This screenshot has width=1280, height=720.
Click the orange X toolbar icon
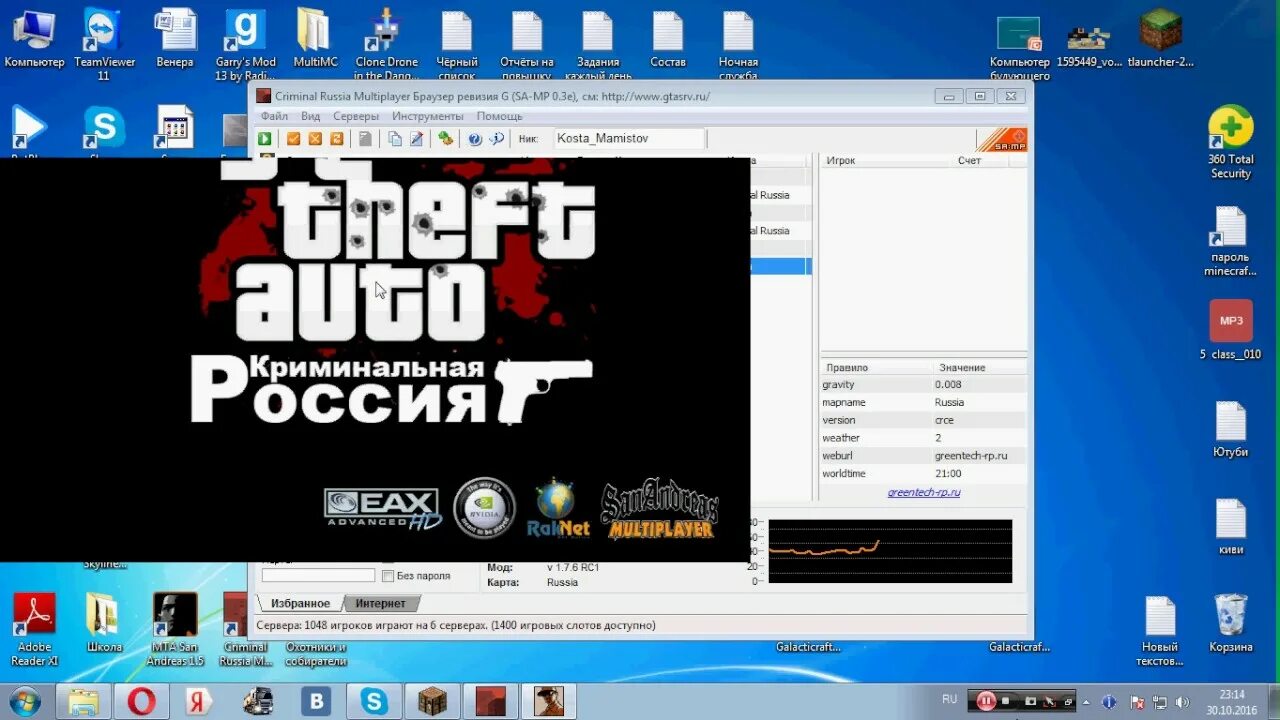pos(315,139)
